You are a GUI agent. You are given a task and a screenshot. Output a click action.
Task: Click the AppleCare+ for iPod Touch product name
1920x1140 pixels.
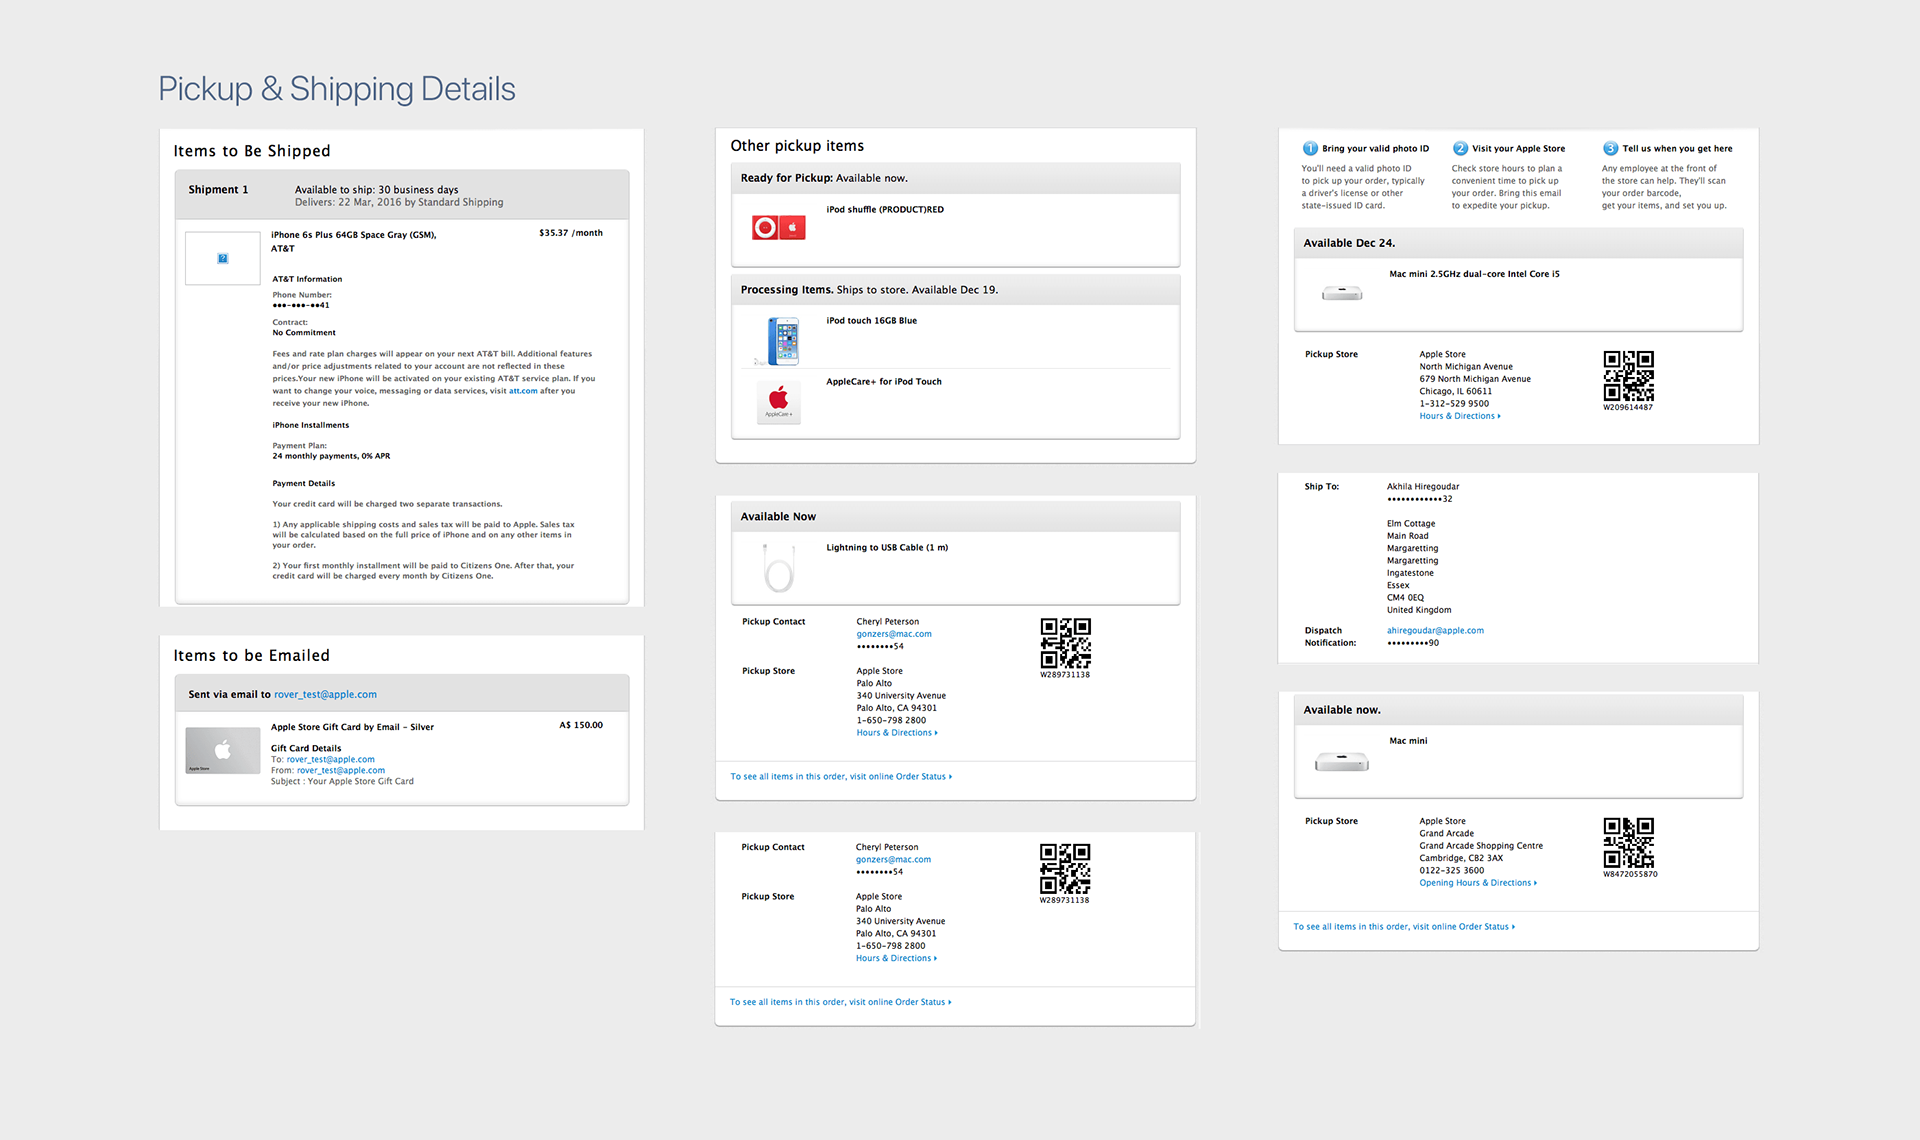[x=884, y=382]
